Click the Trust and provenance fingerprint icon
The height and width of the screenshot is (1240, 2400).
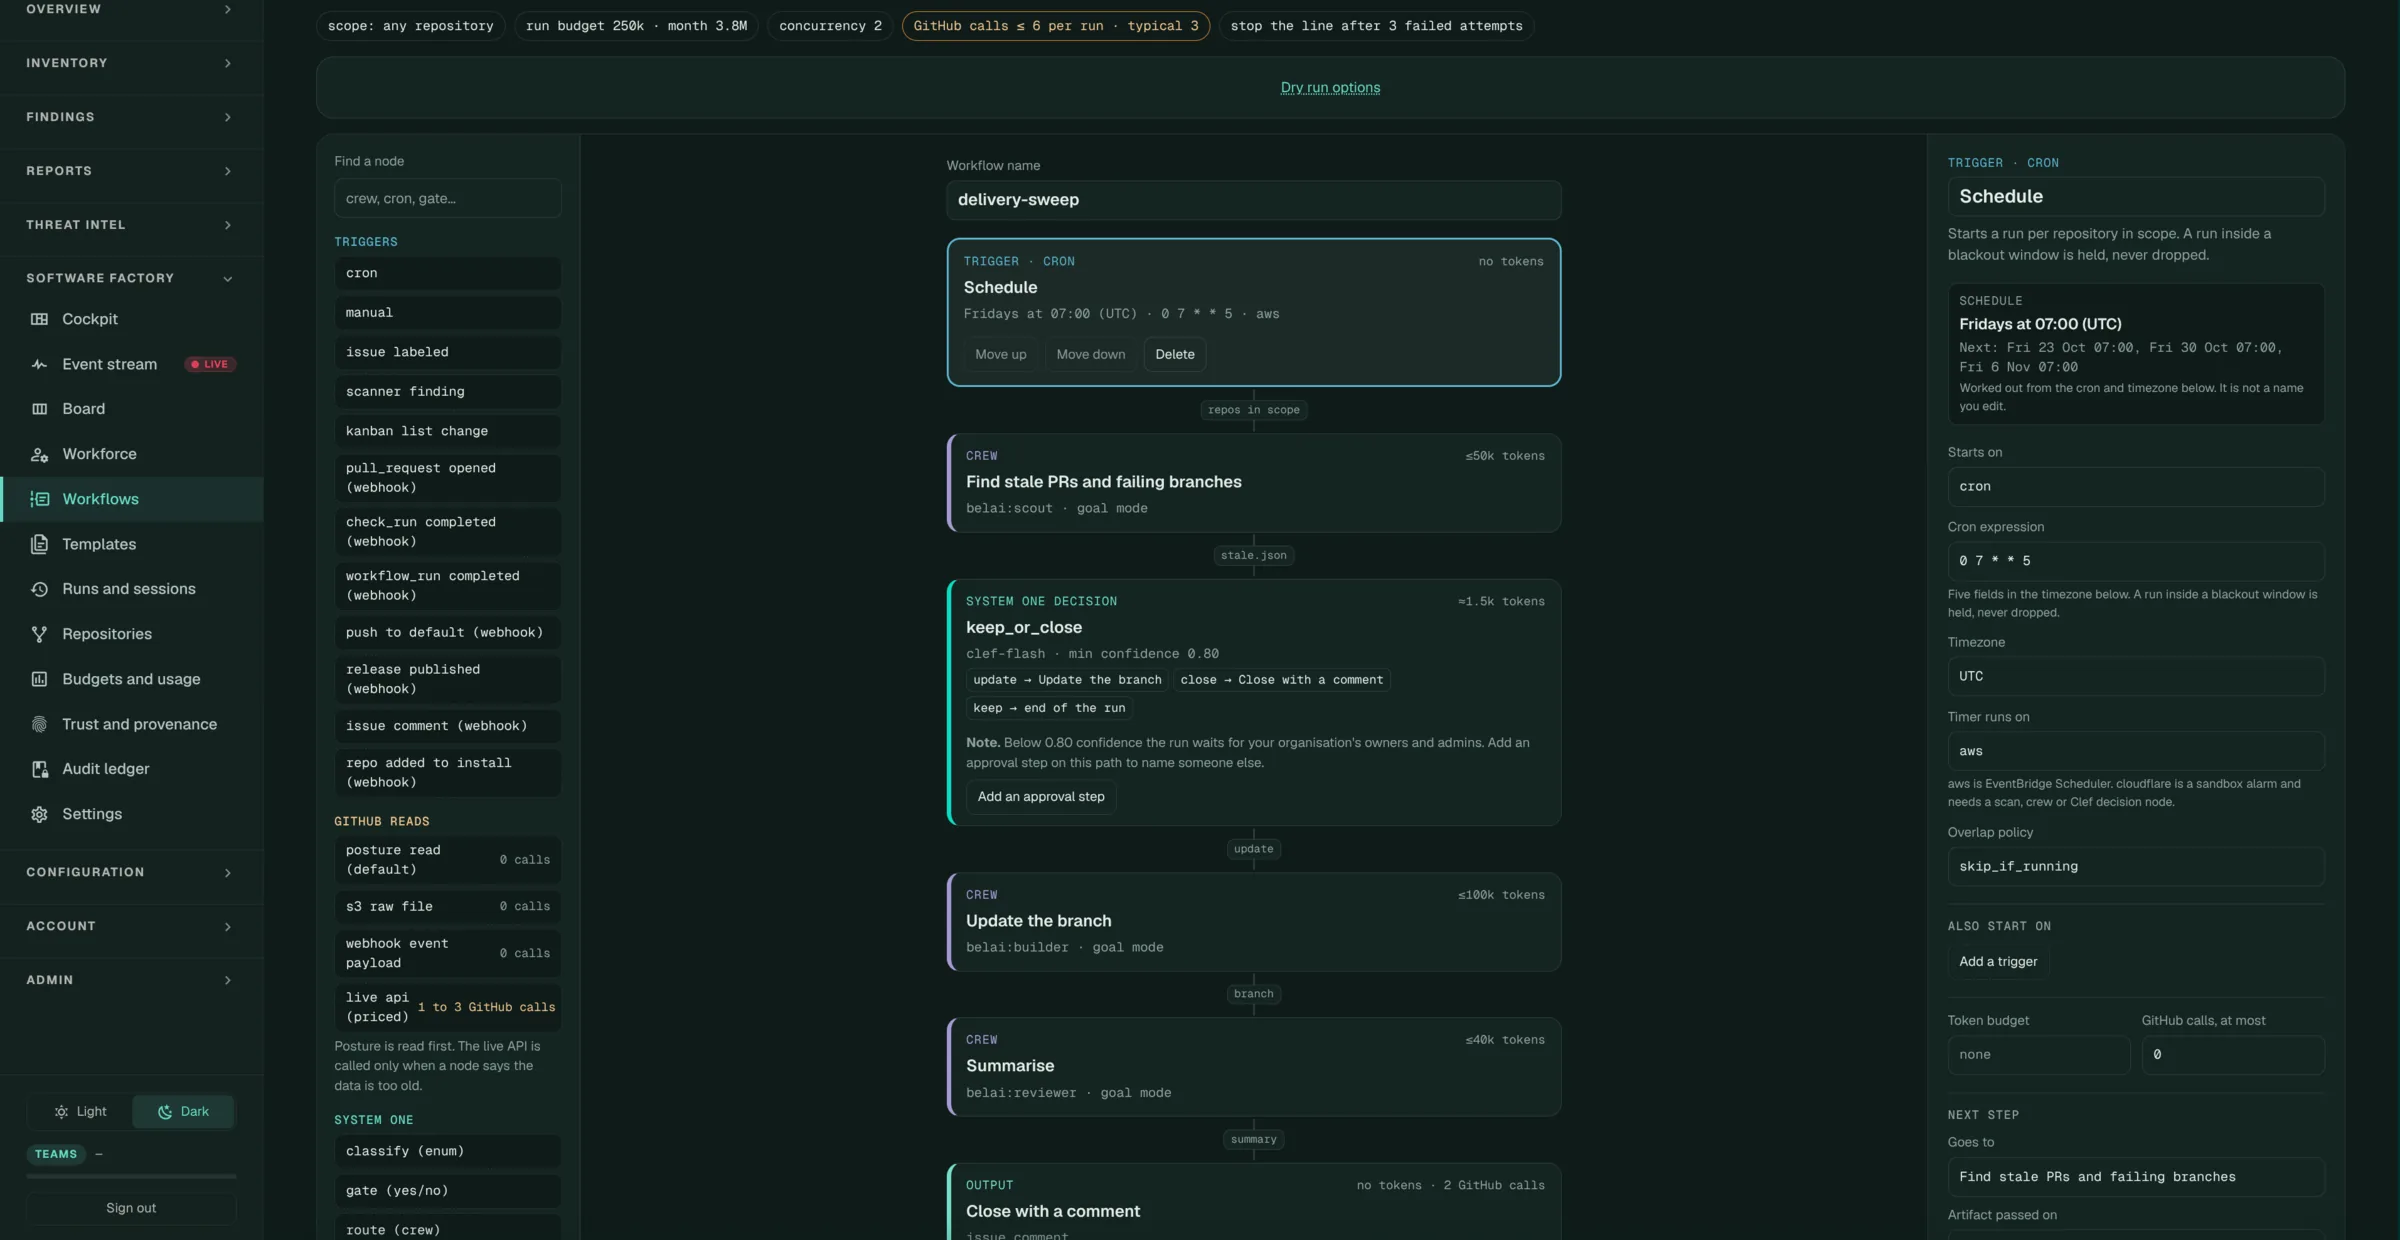pos(39,724)
